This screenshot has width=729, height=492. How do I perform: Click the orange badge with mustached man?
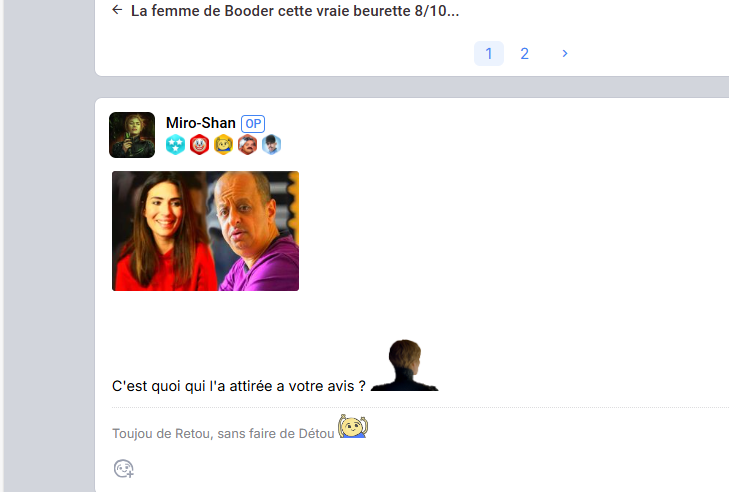point(247,145)
